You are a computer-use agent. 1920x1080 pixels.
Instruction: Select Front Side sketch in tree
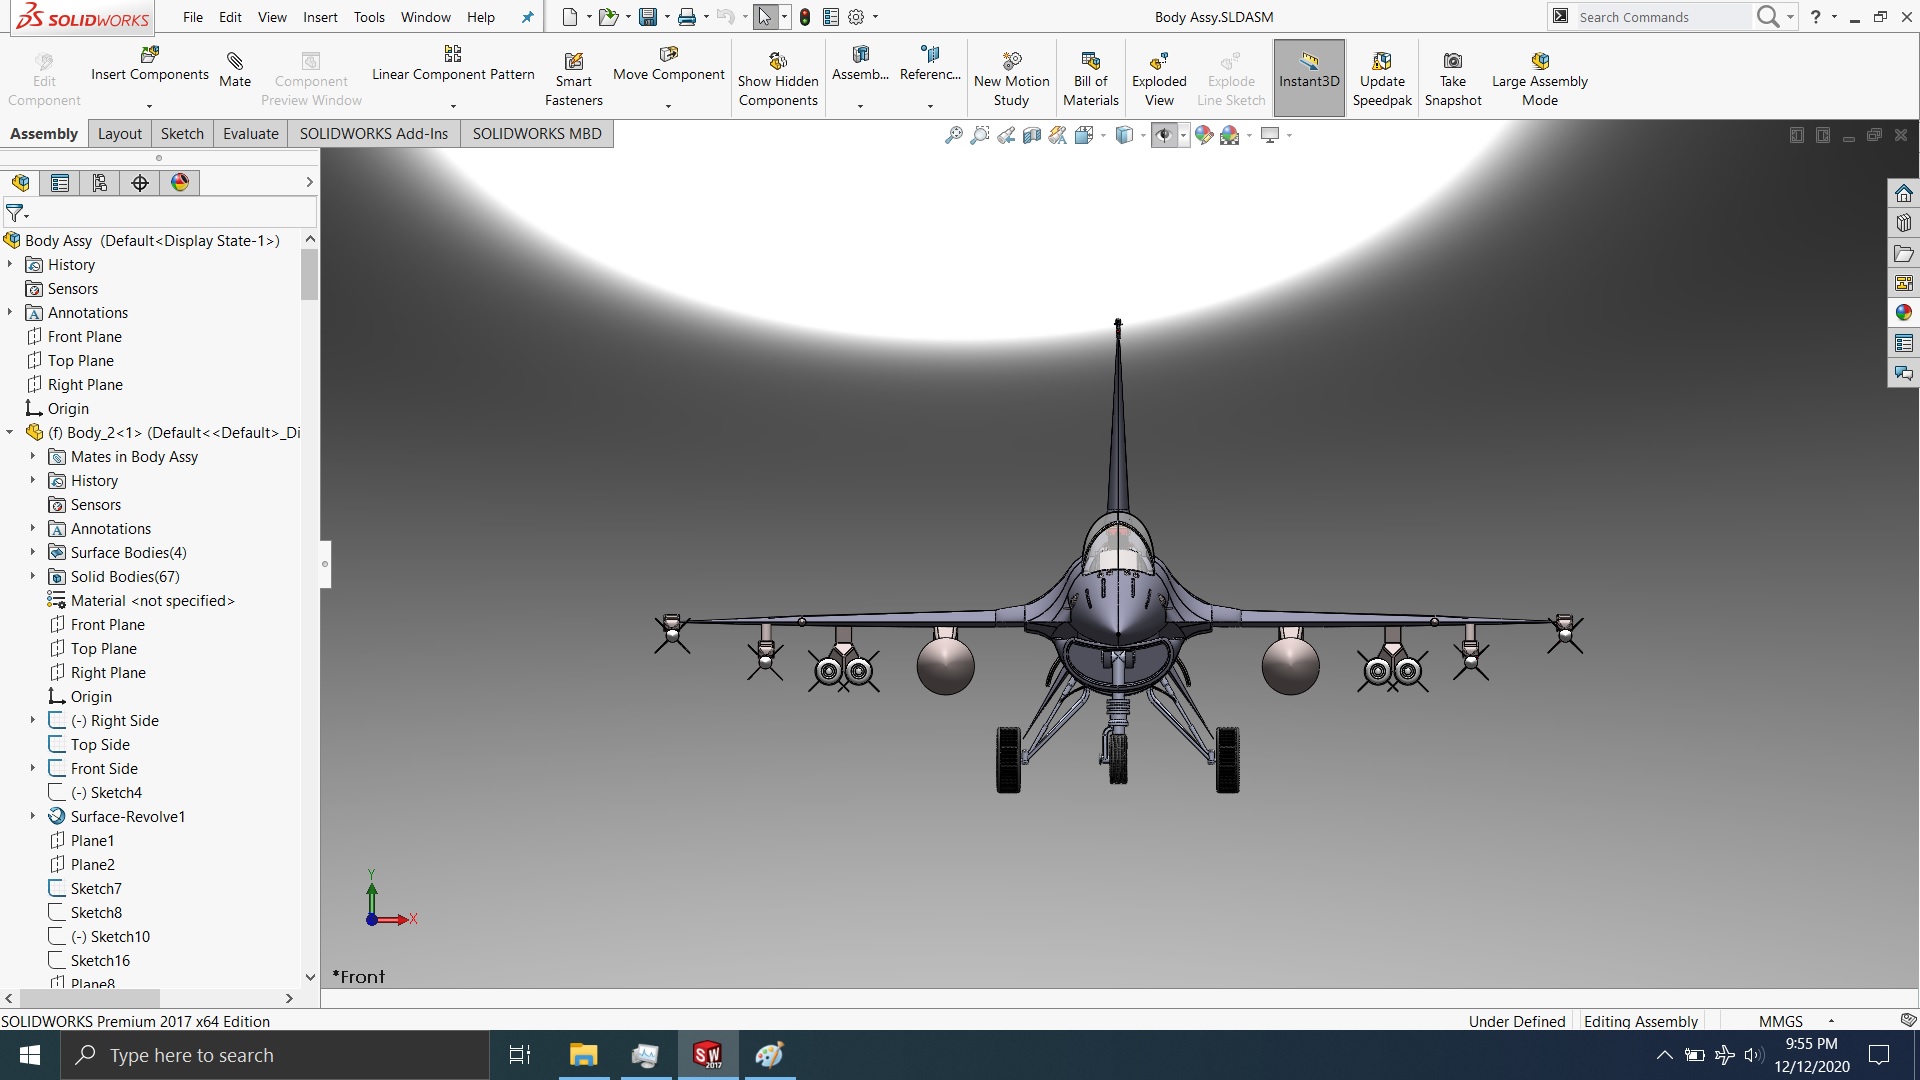(104, 769)
